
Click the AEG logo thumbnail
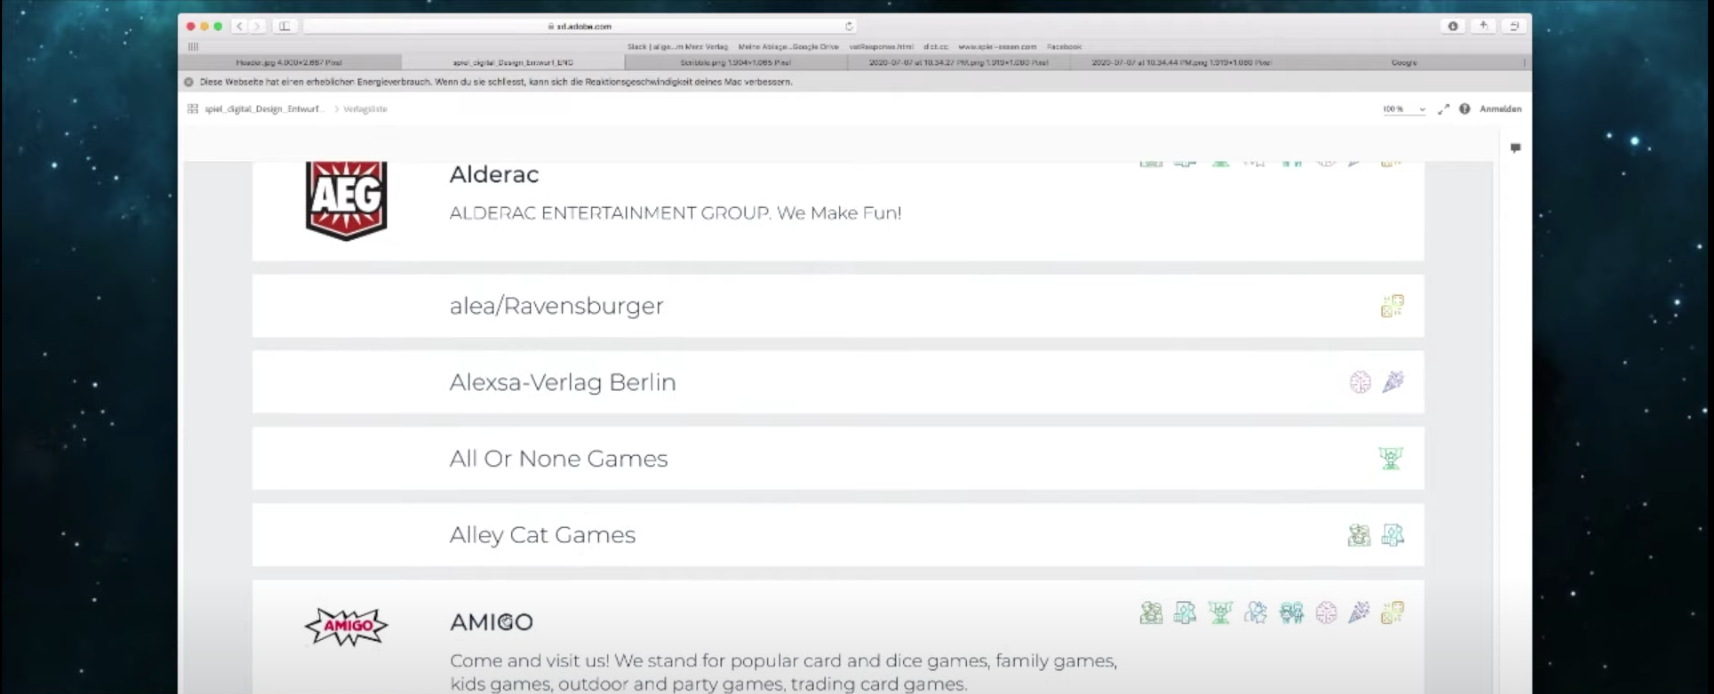tap(346, 200)
